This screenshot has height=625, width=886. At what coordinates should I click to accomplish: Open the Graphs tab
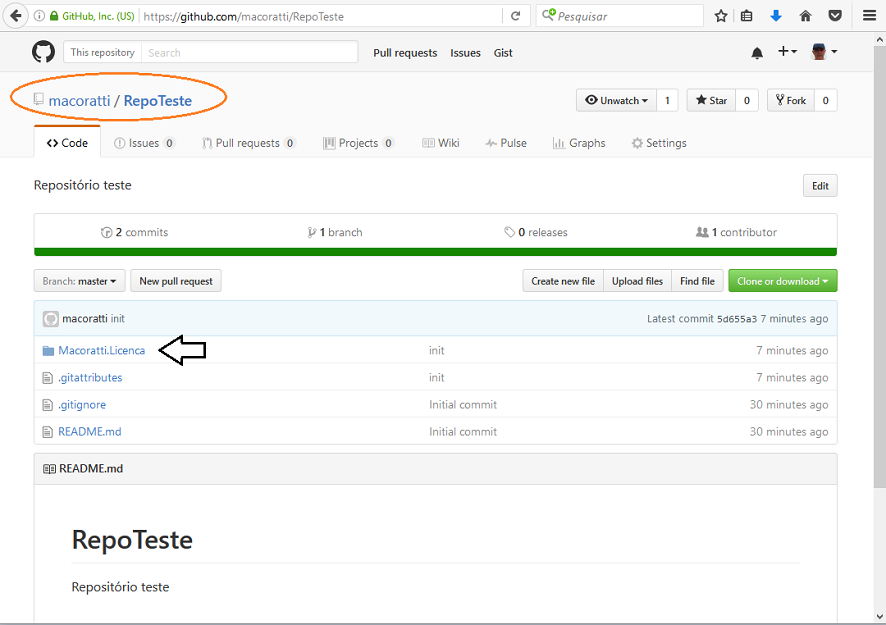[x=579, y=143]
